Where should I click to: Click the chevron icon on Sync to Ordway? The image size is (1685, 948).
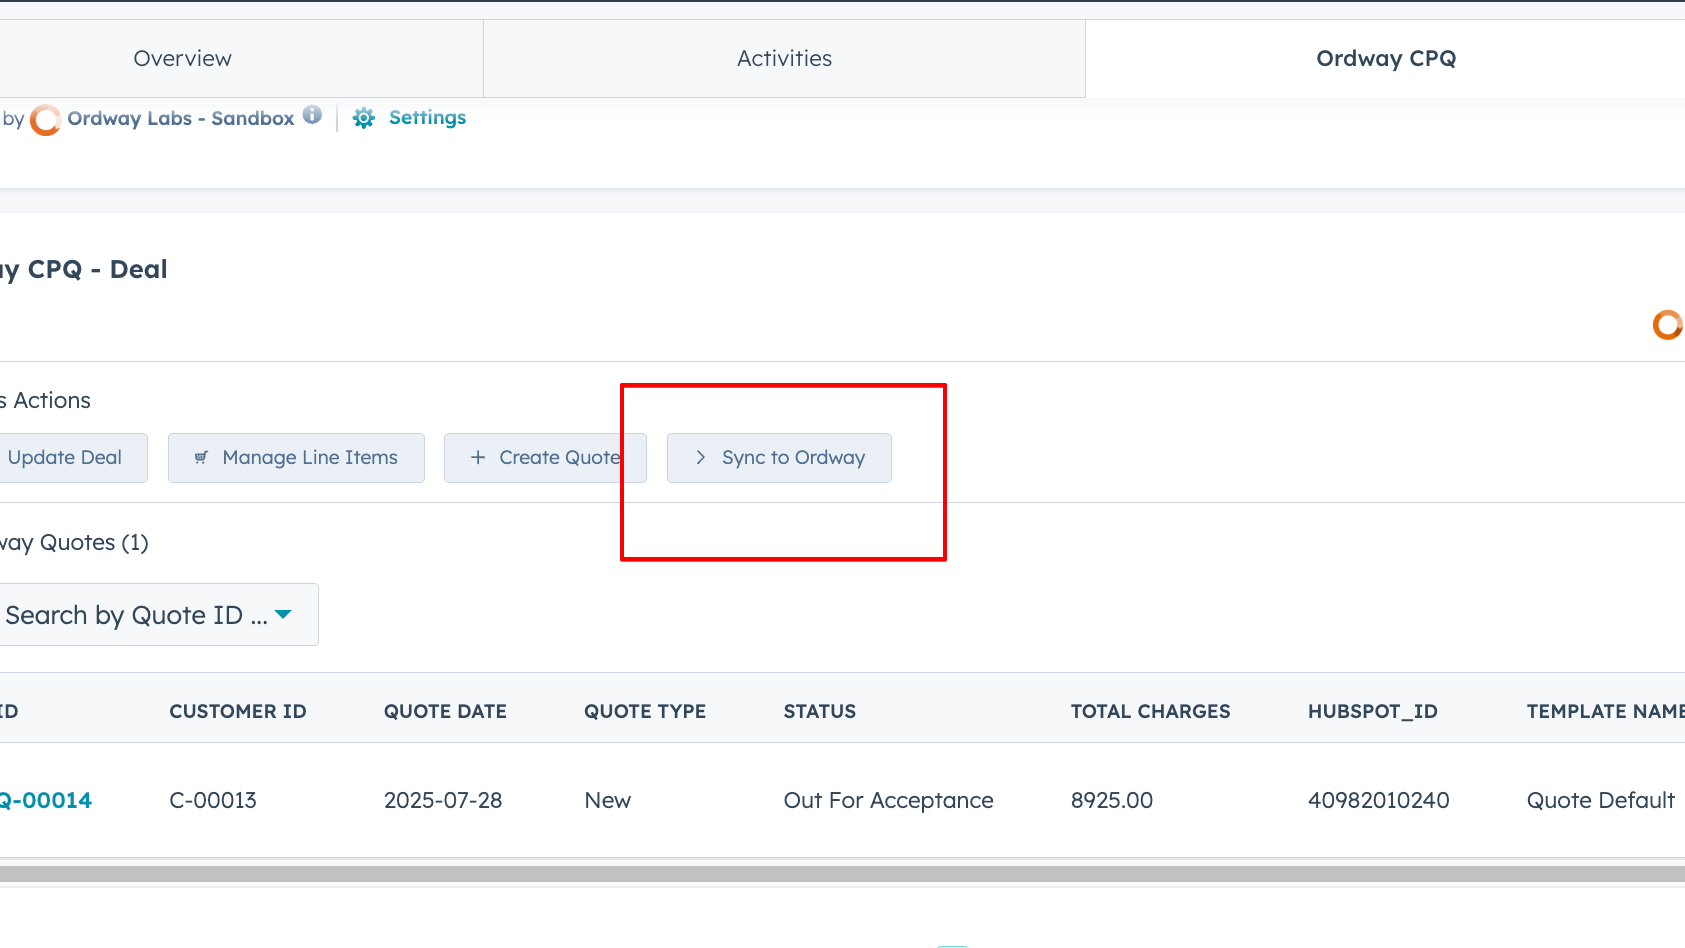[x=700, y=458]
